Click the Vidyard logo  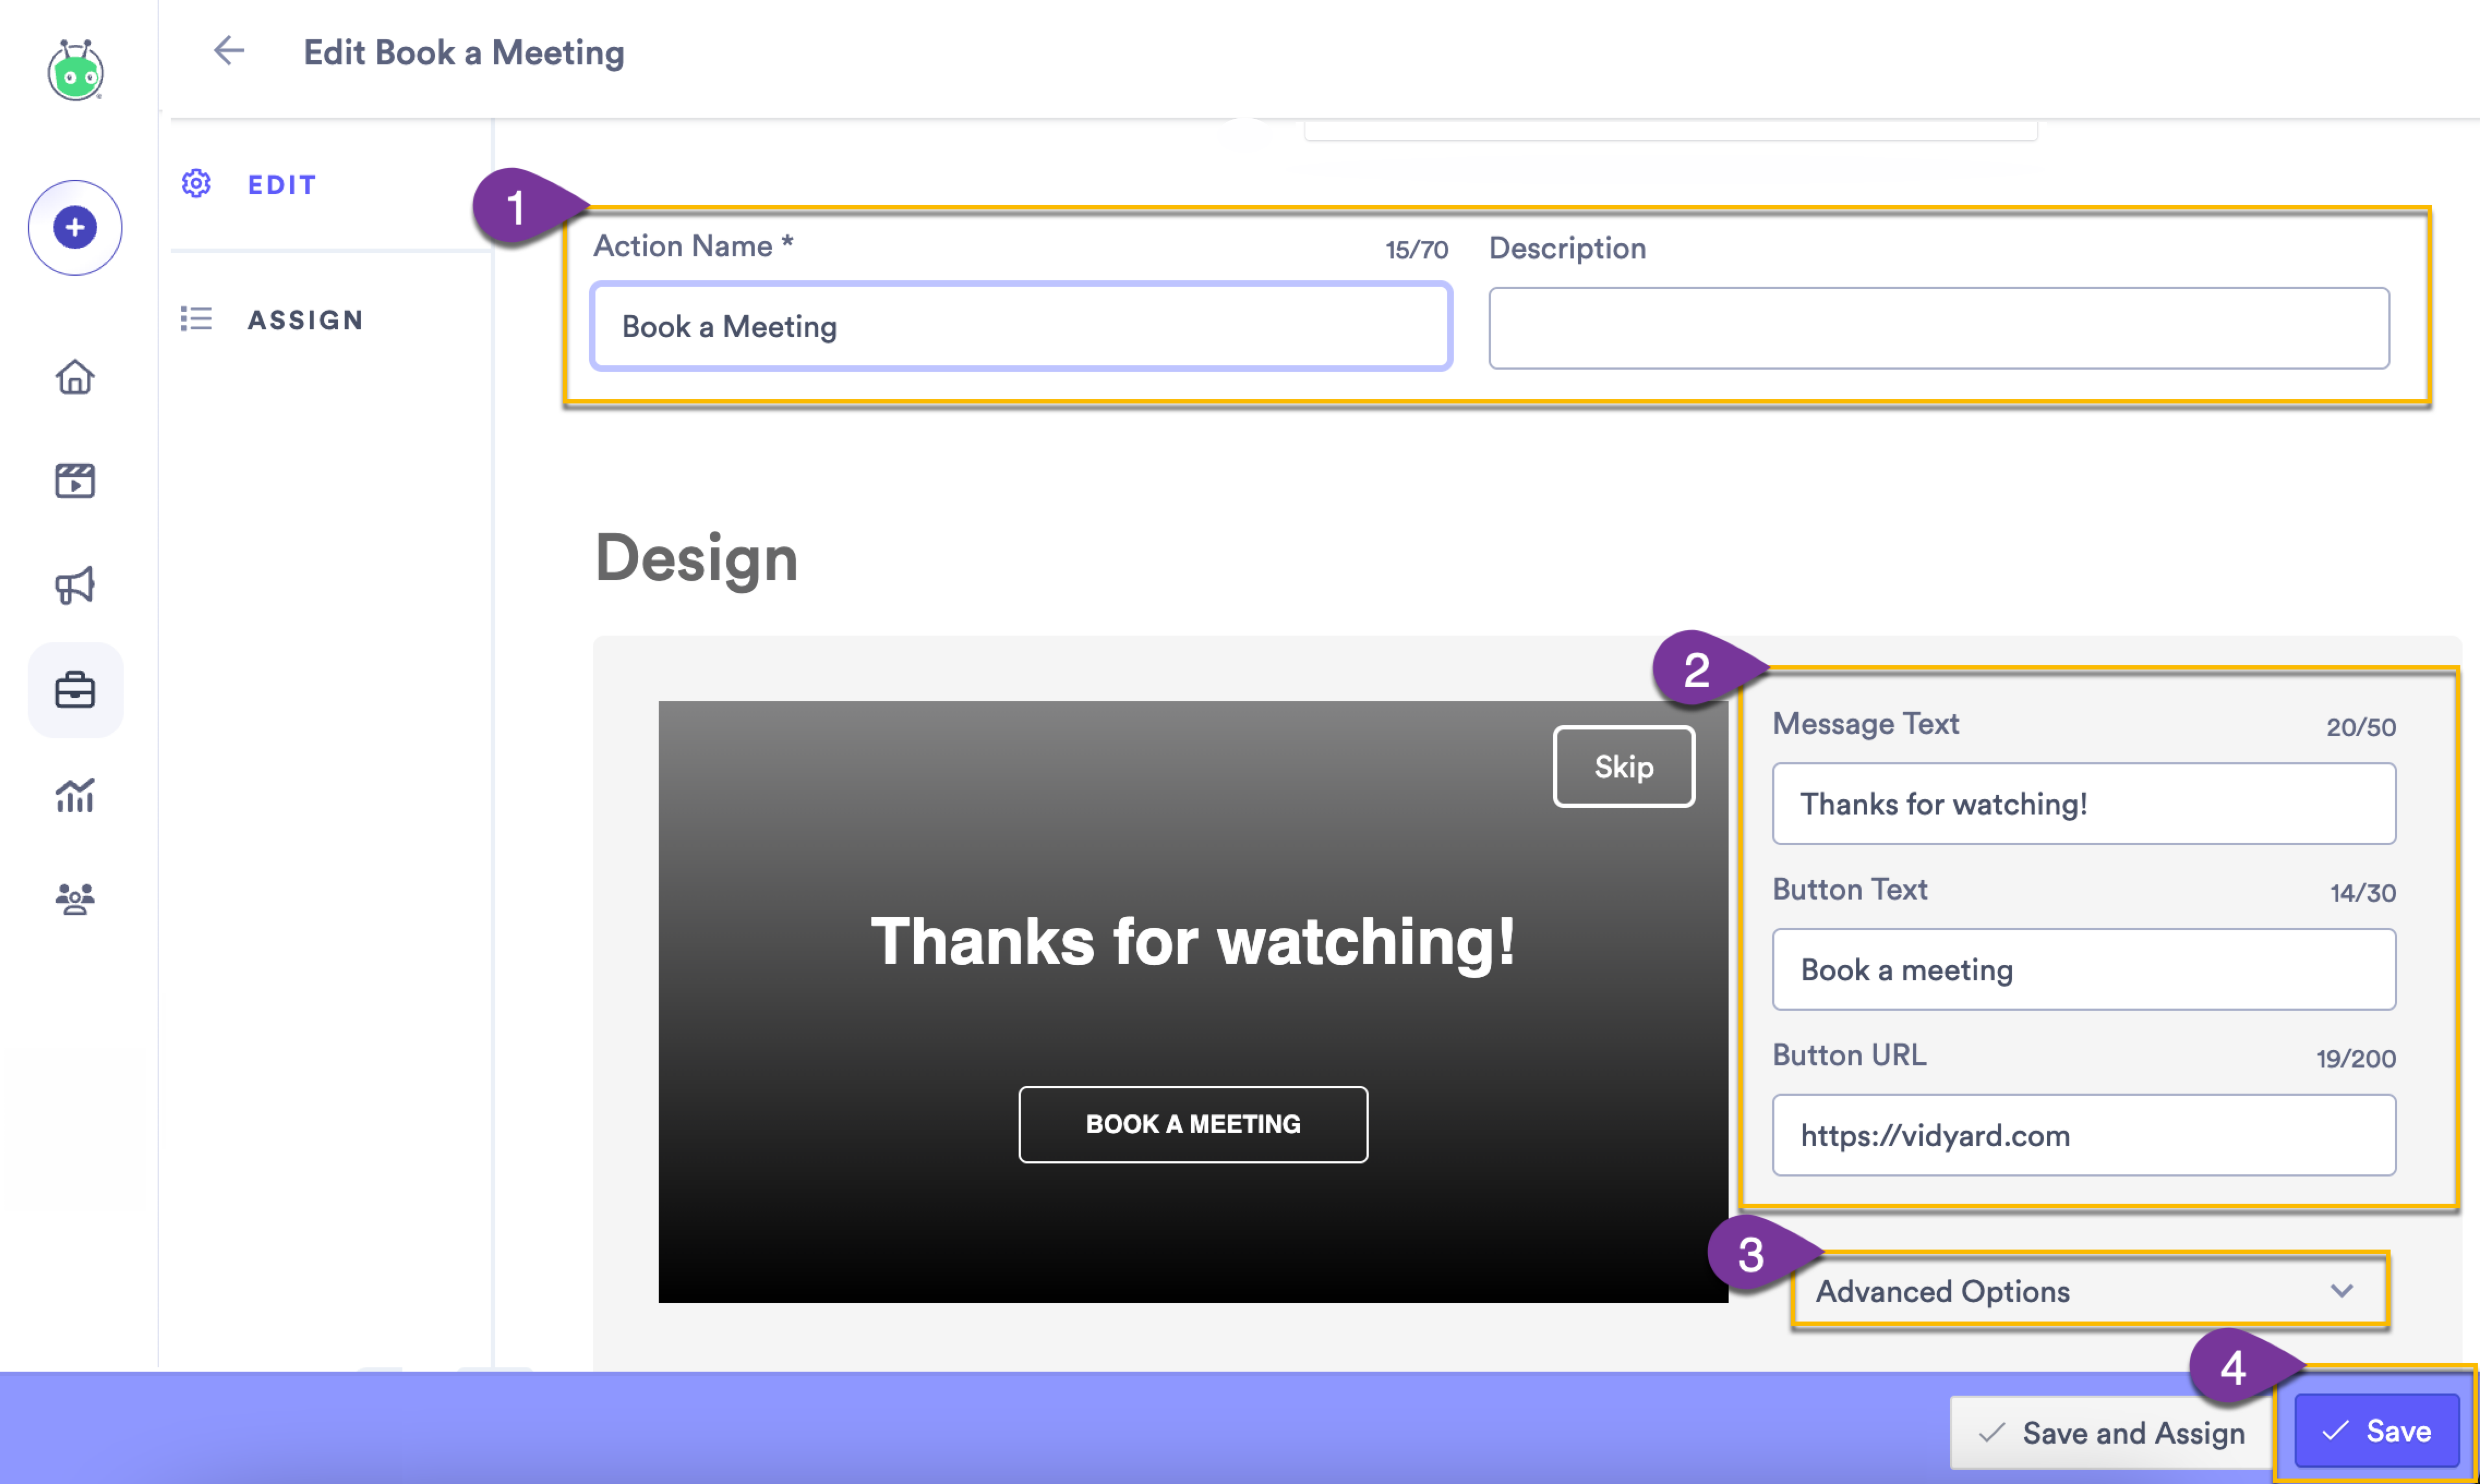pos(75,70)
